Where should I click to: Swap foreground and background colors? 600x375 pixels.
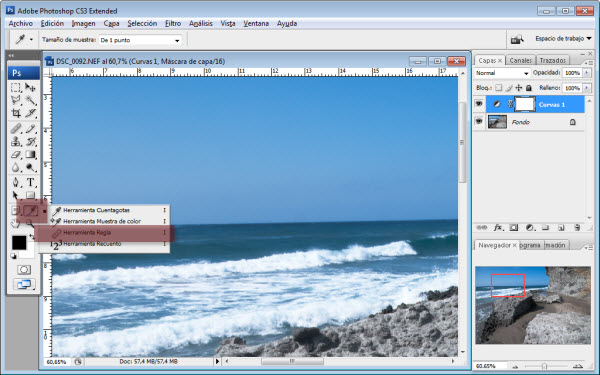click(x=32, y=237)
